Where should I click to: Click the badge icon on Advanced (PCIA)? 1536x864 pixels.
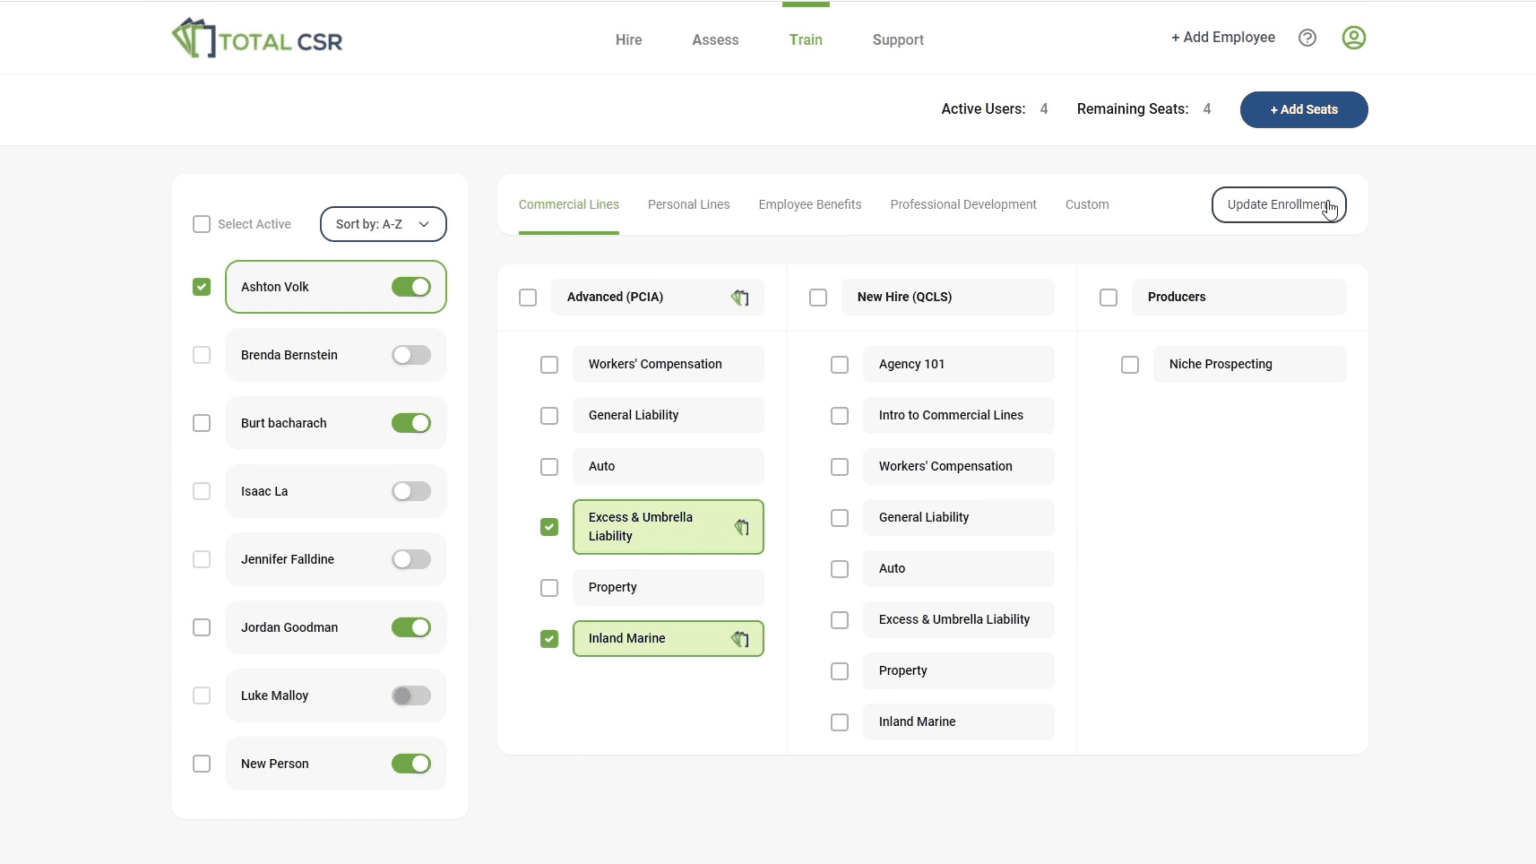740,297
